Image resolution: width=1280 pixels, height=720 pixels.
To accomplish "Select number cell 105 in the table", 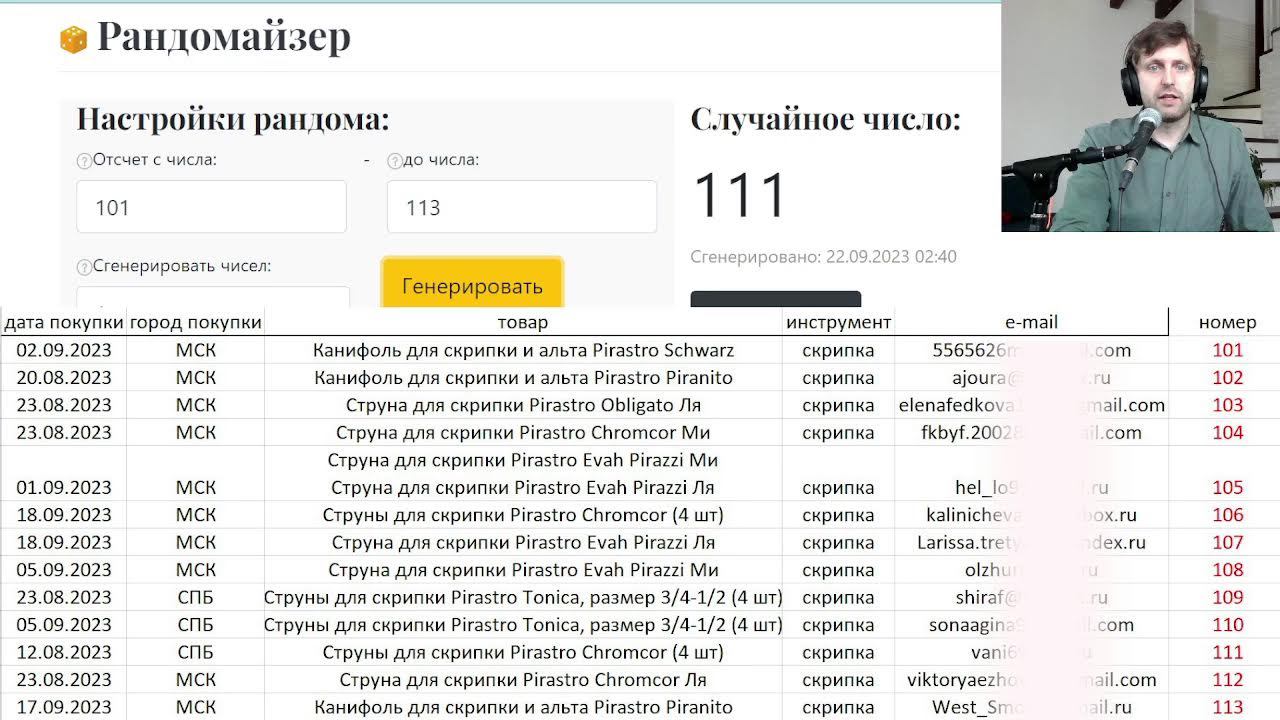I will 1227,488.
